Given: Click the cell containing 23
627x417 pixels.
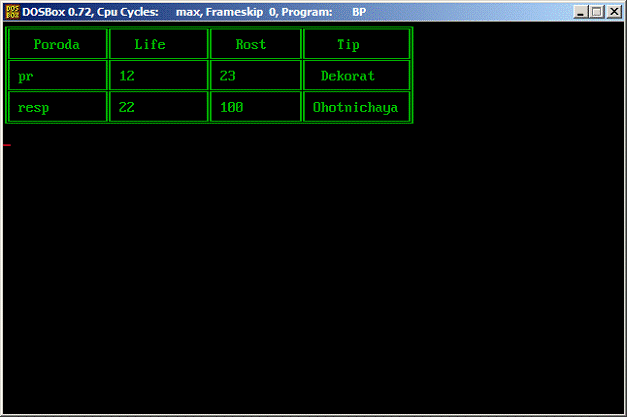Looking at the screenshot, I should (x=256, y=75).
